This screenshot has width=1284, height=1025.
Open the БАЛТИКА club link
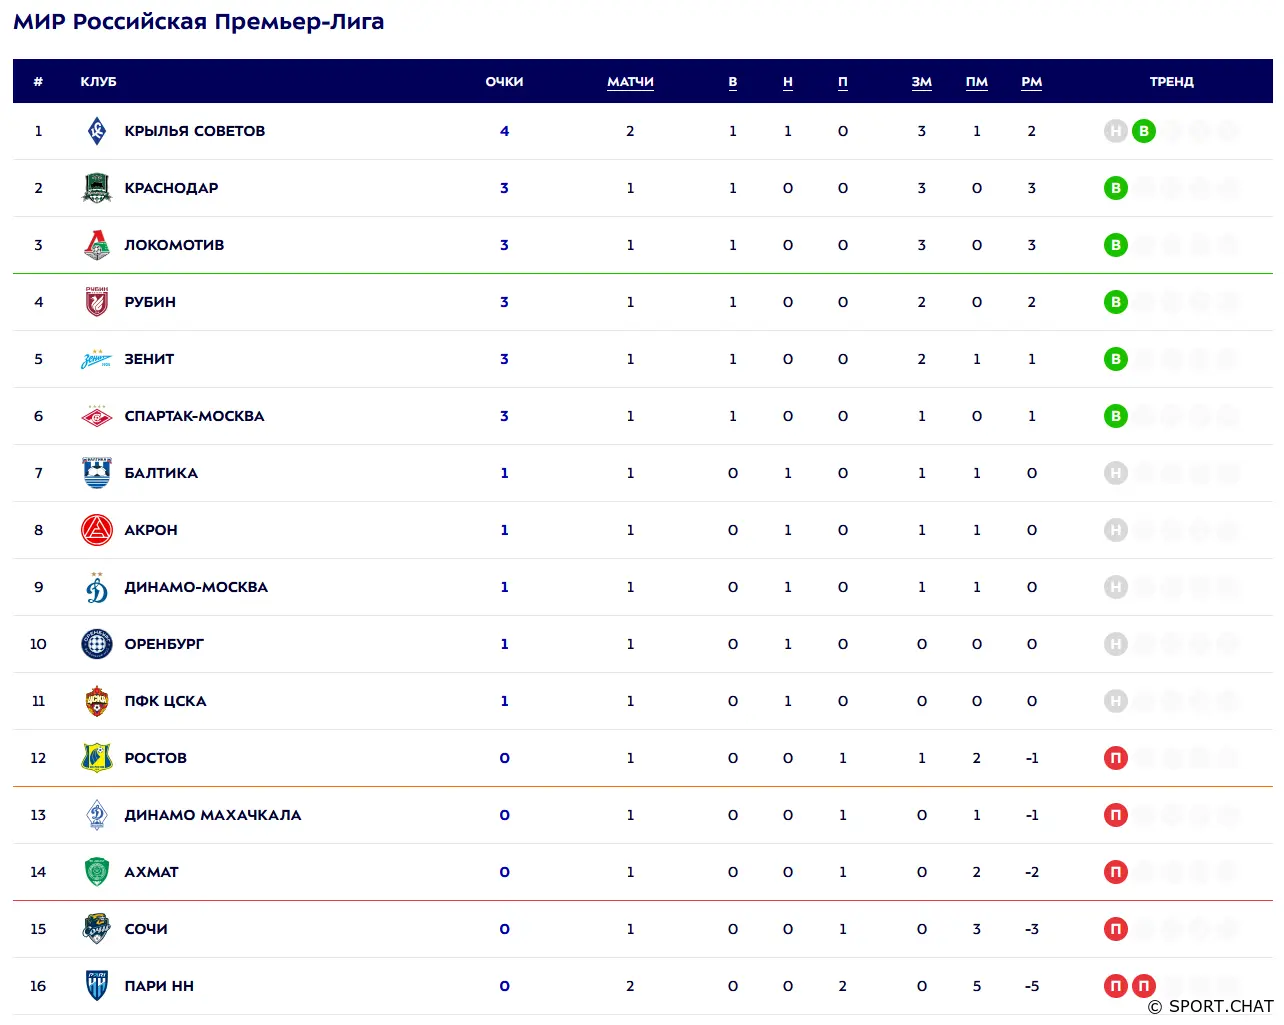(x=161, y=473)
